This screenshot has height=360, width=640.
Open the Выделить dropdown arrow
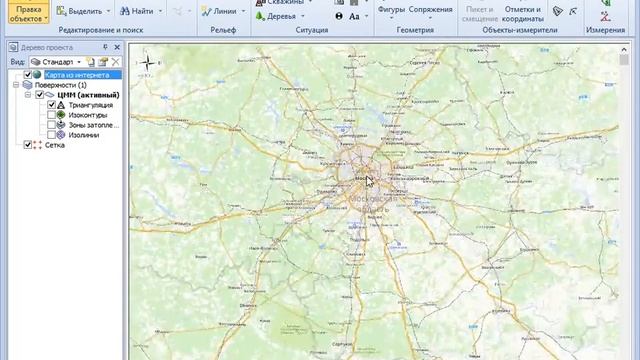point(109,11)
